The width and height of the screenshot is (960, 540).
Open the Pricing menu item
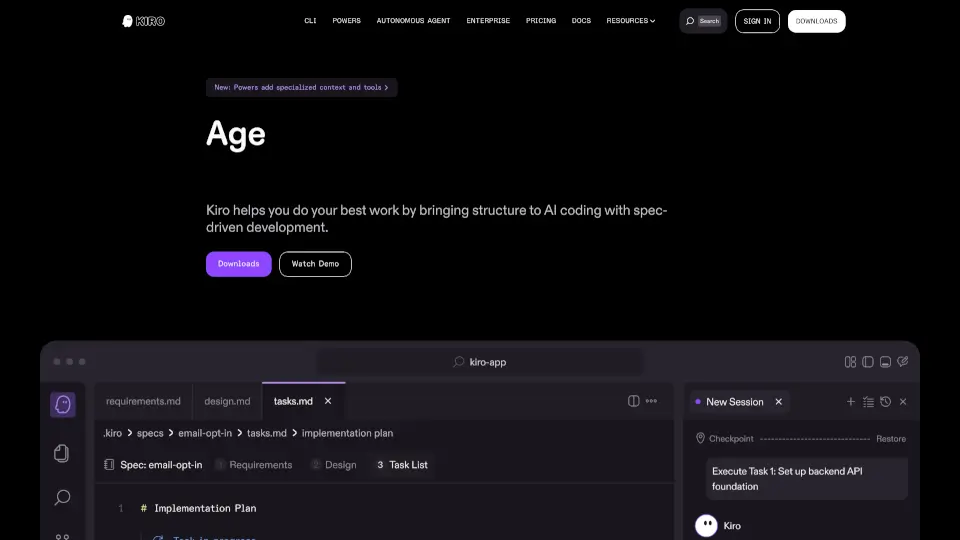click(x=541, y=21)
